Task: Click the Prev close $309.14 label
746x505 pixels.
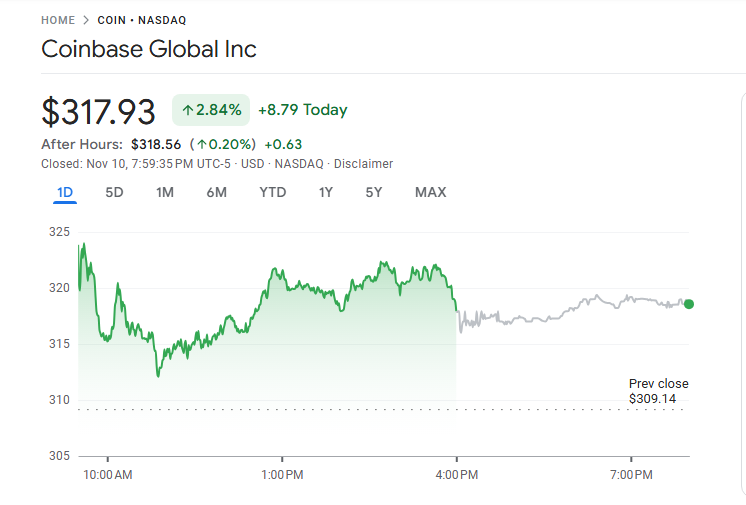Action: click(x=658, y=391)
